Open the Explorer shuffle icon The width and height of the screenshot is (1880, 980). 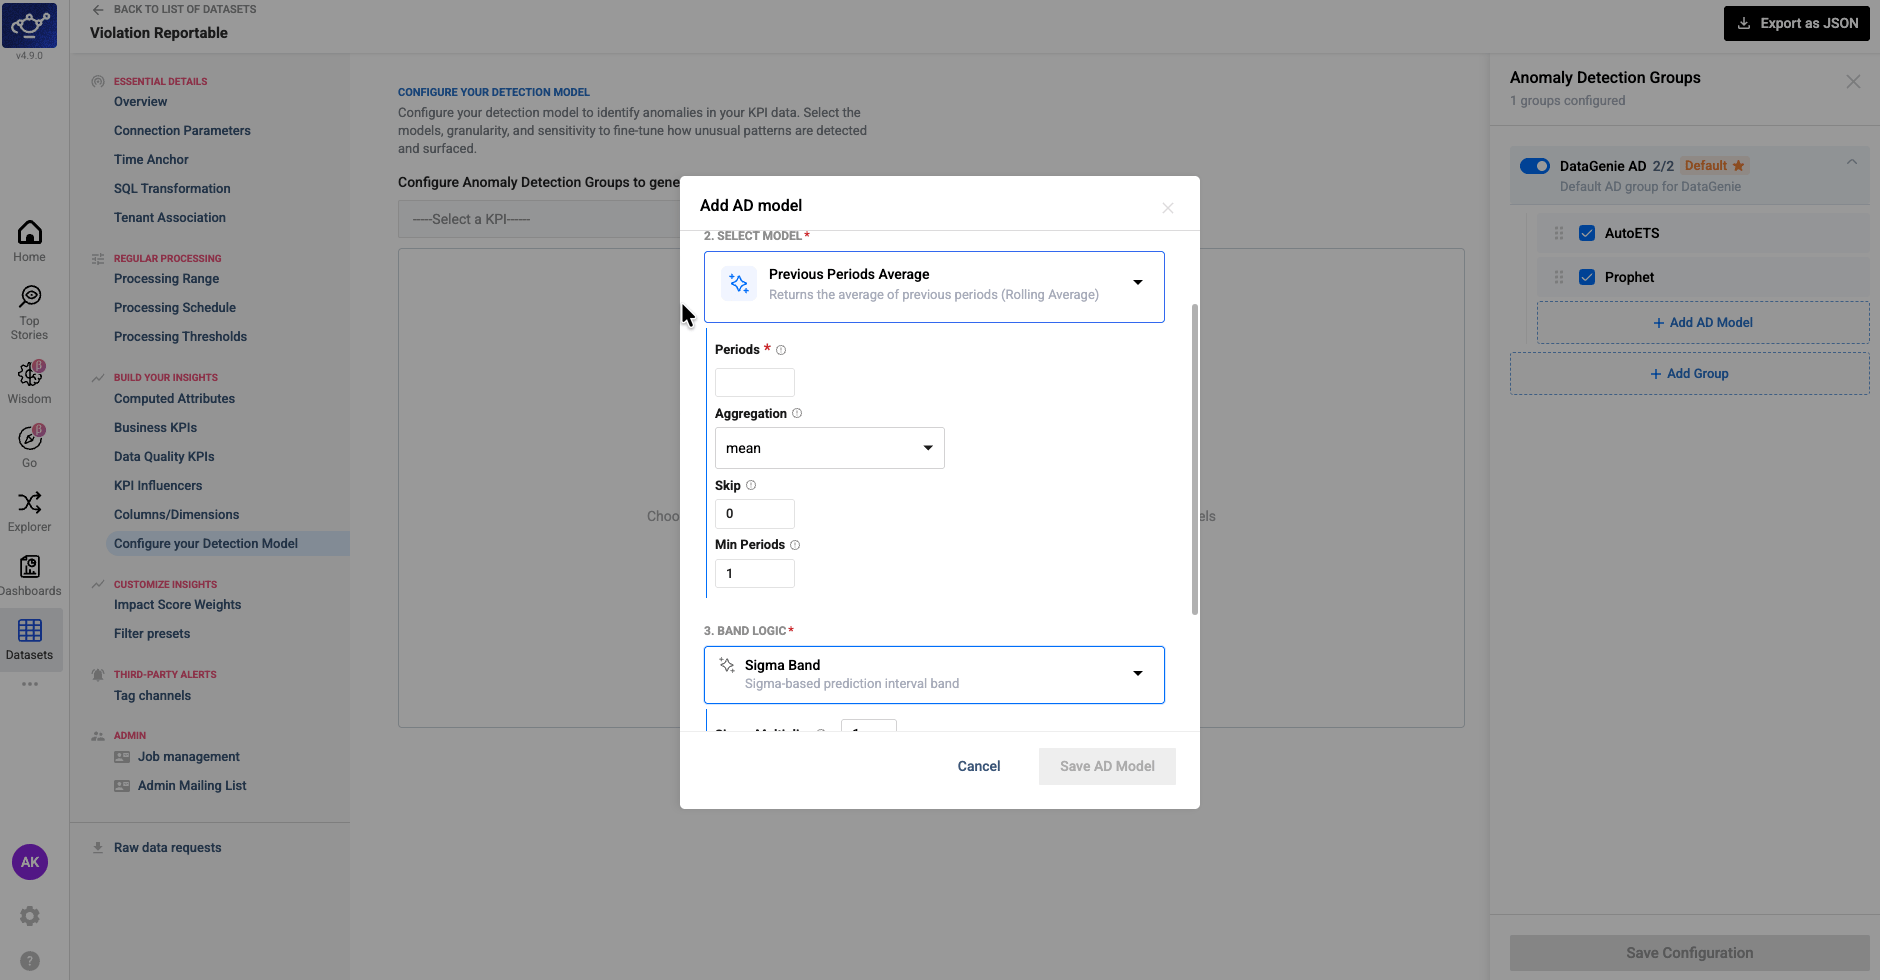[30, 502]
